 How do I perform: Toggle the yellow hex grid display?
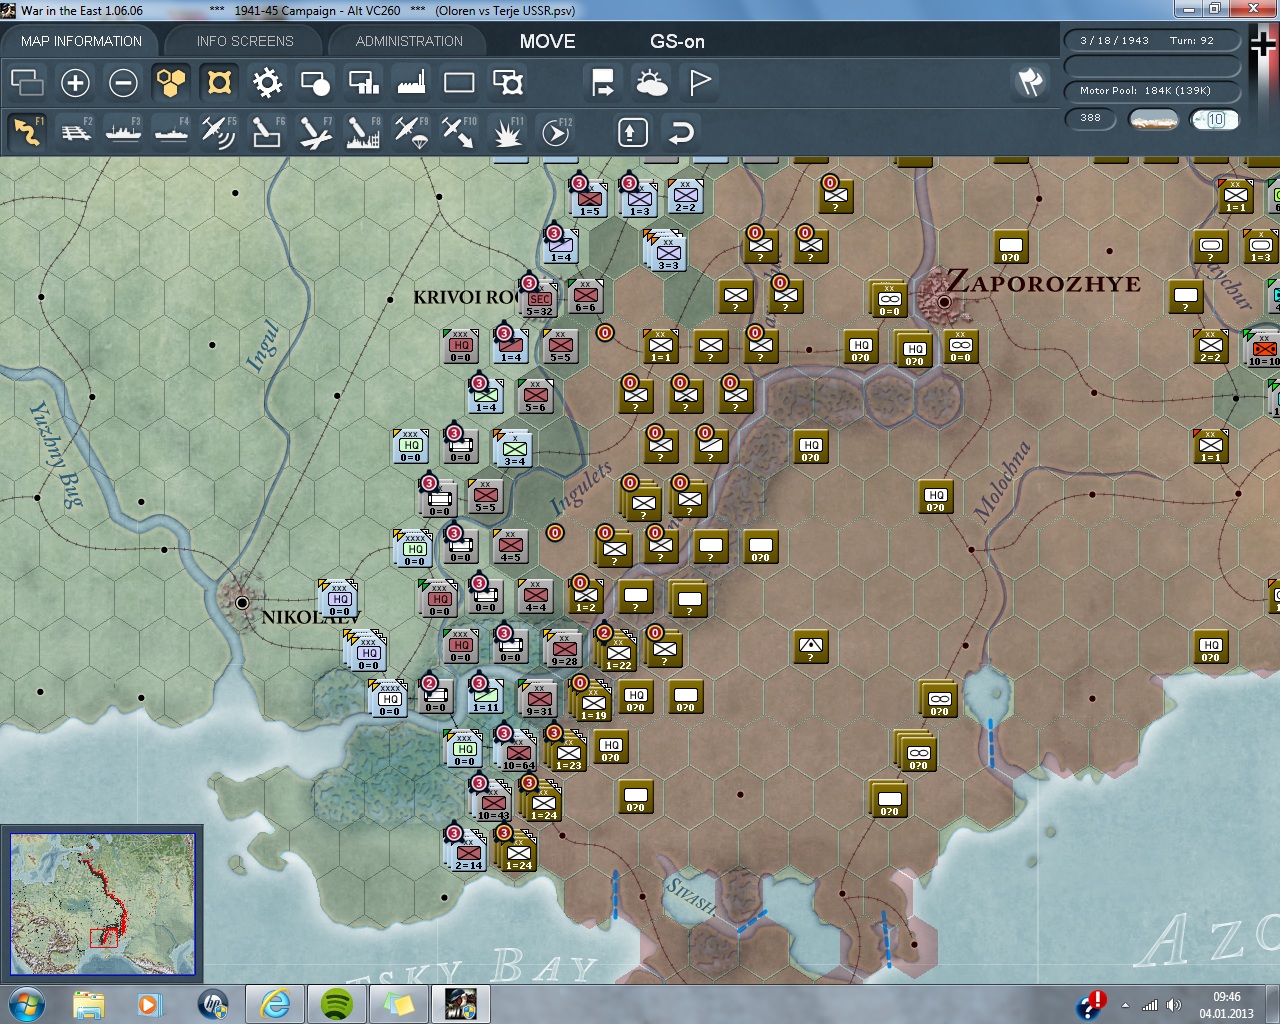click(171, 83)
